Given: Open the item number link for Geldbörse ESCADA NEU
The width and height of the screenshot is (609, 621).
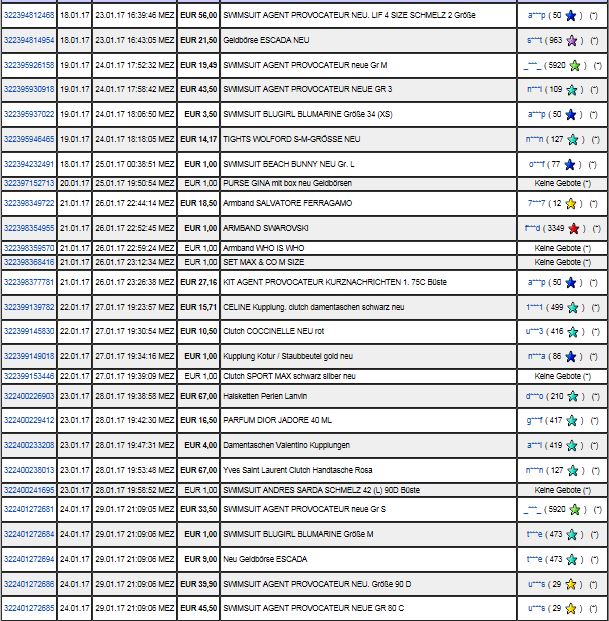Looking at the screenshot, I should tap(29, 40).
